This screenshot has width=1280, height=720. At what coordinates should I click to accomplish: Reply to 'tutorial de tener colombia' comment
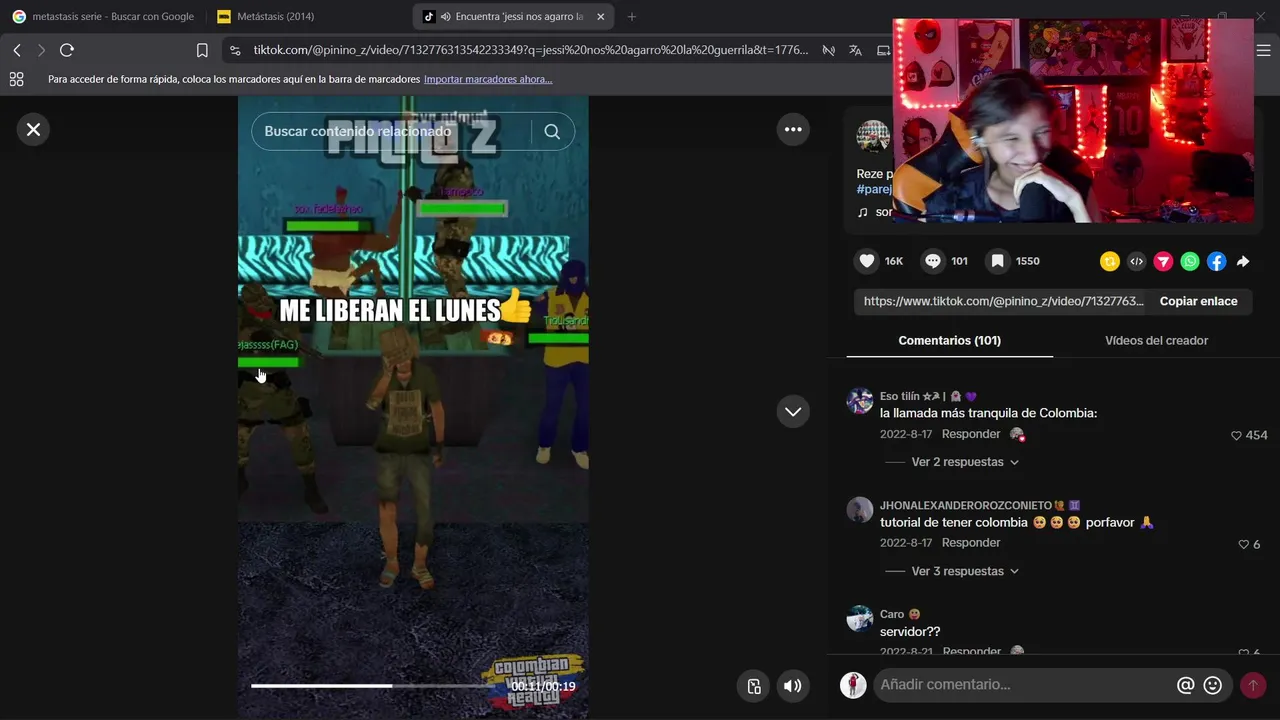point(970,543)
